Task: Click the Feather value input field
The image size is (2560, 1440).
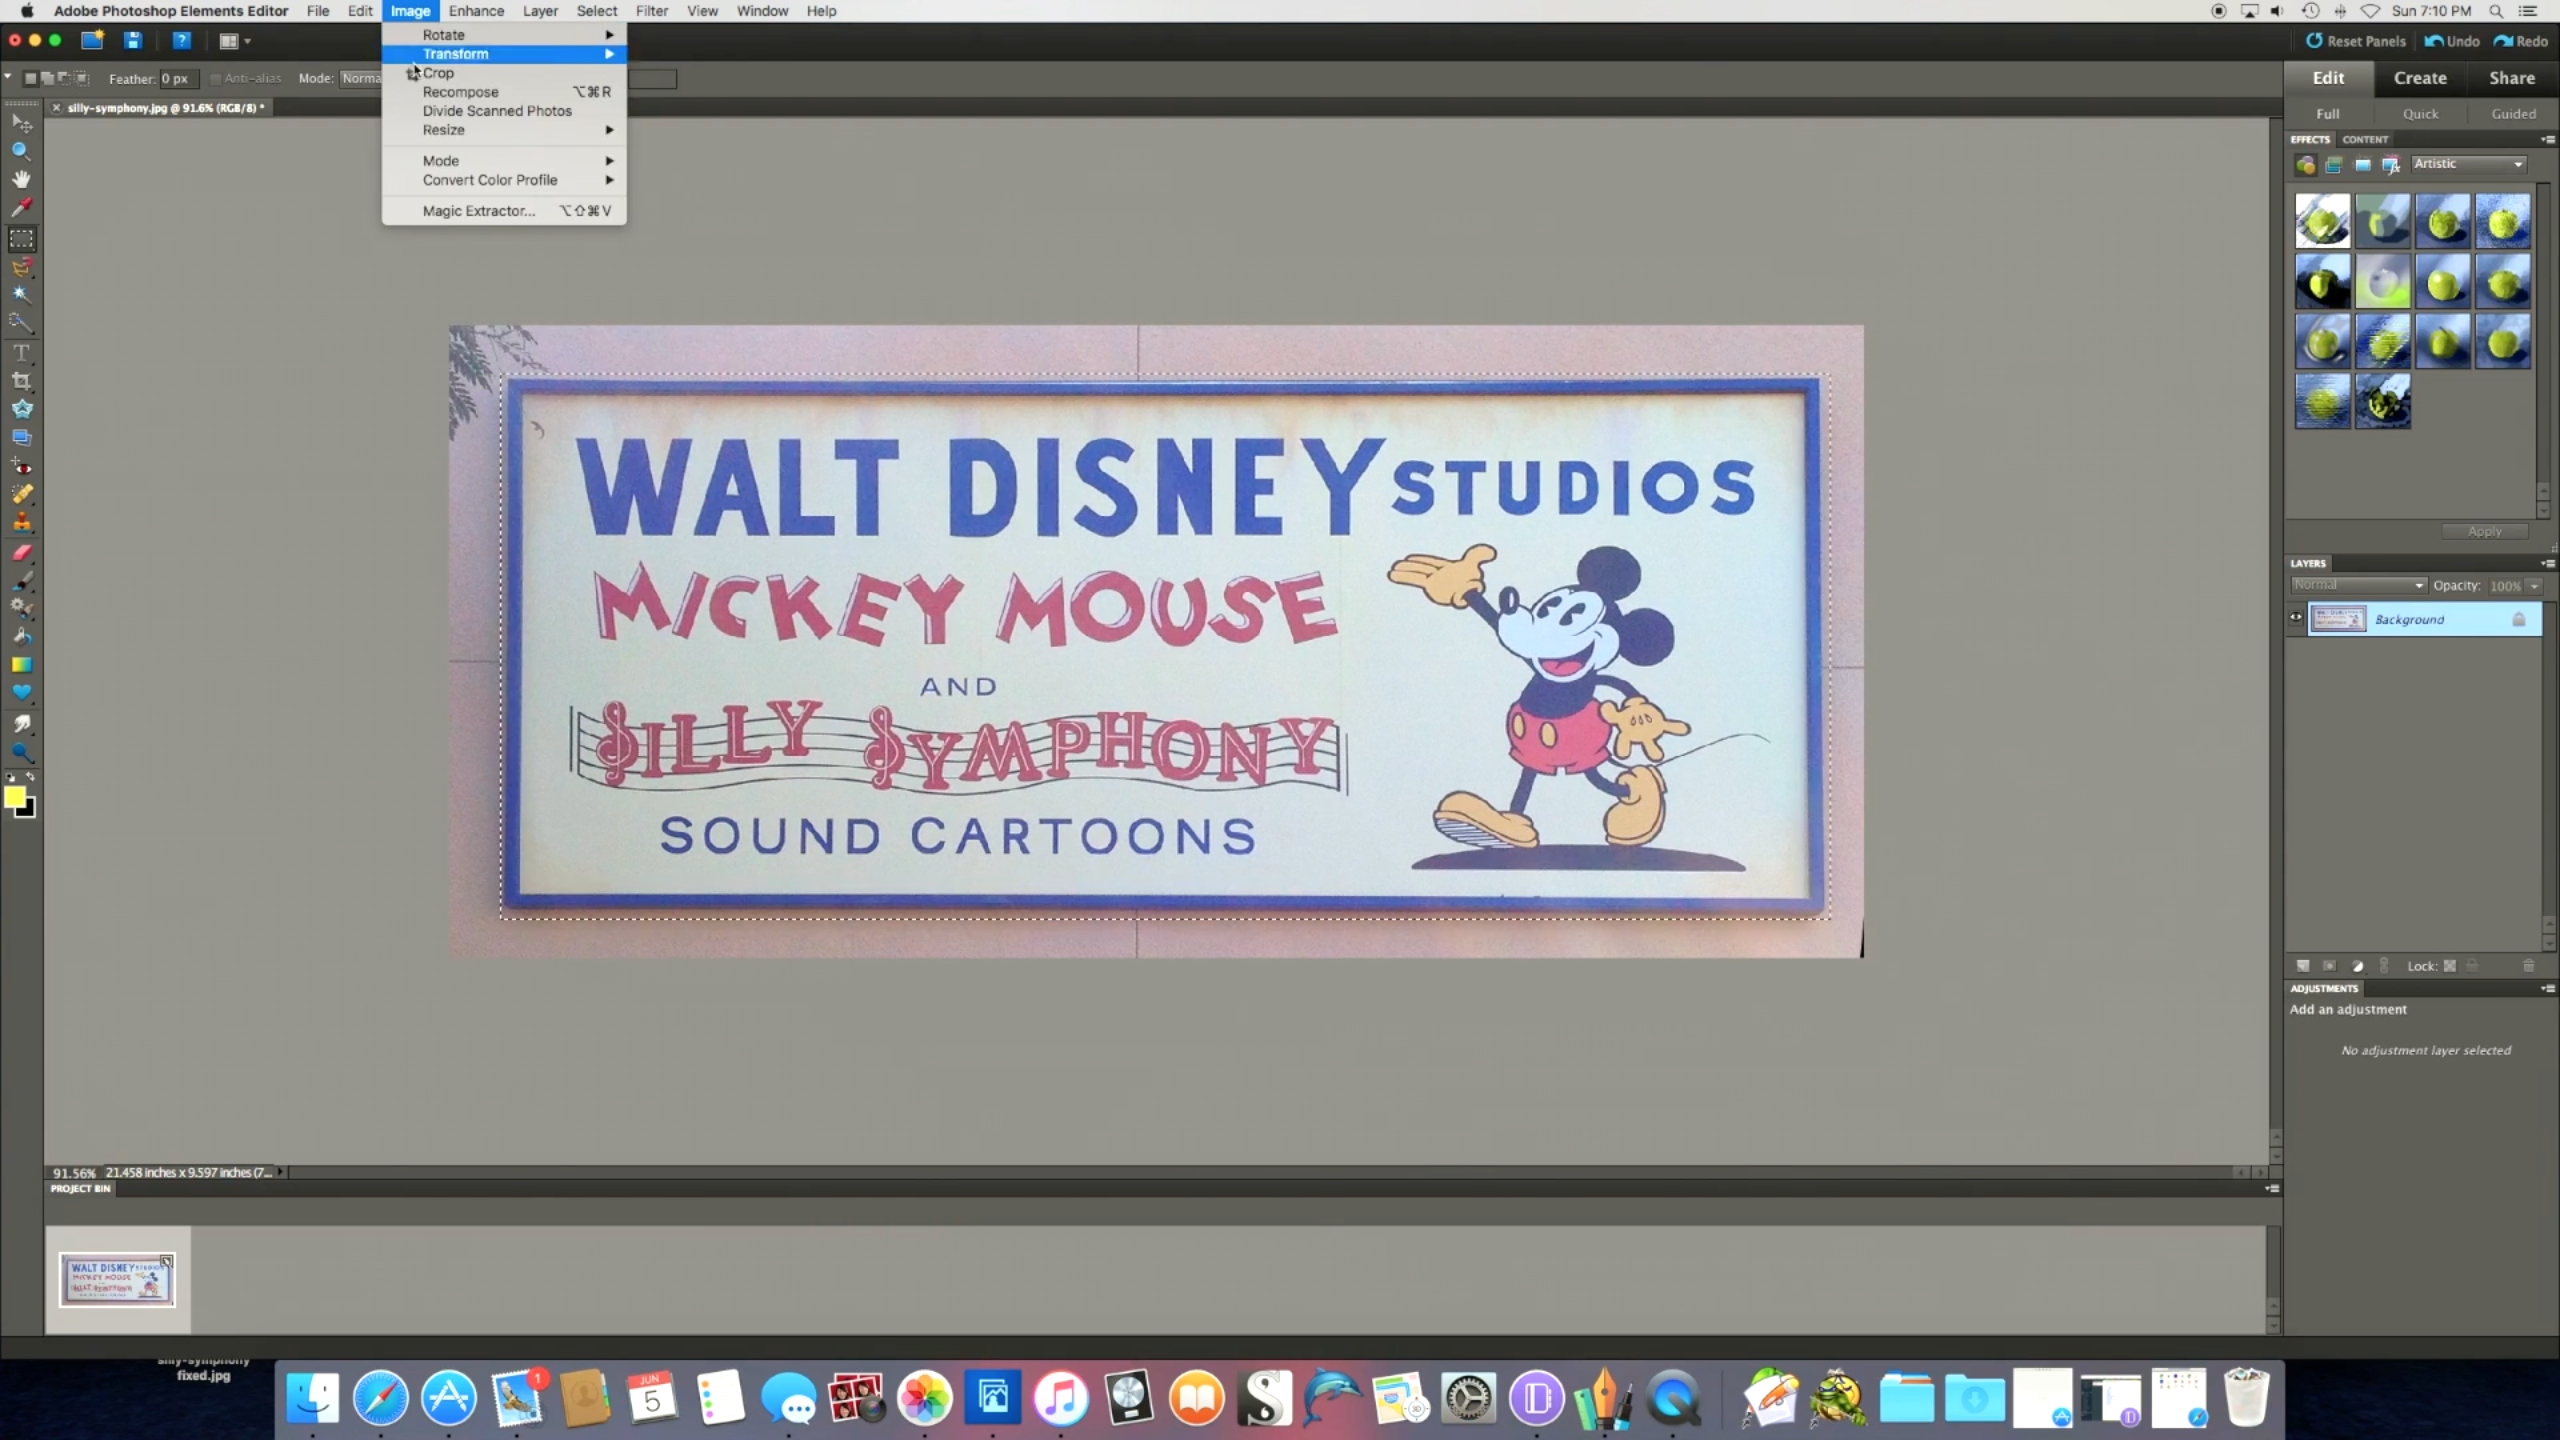Action: (178, 78)
